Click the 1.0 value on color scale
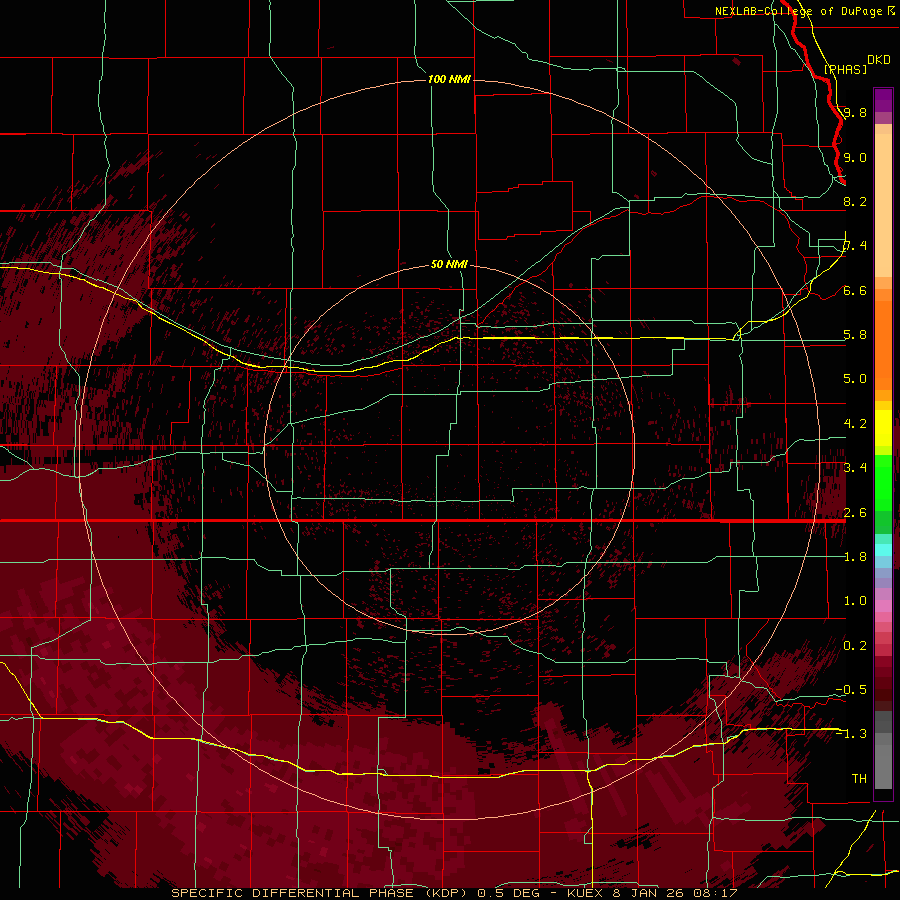Viewport: 900px width, 900px height. coord(855,601)
